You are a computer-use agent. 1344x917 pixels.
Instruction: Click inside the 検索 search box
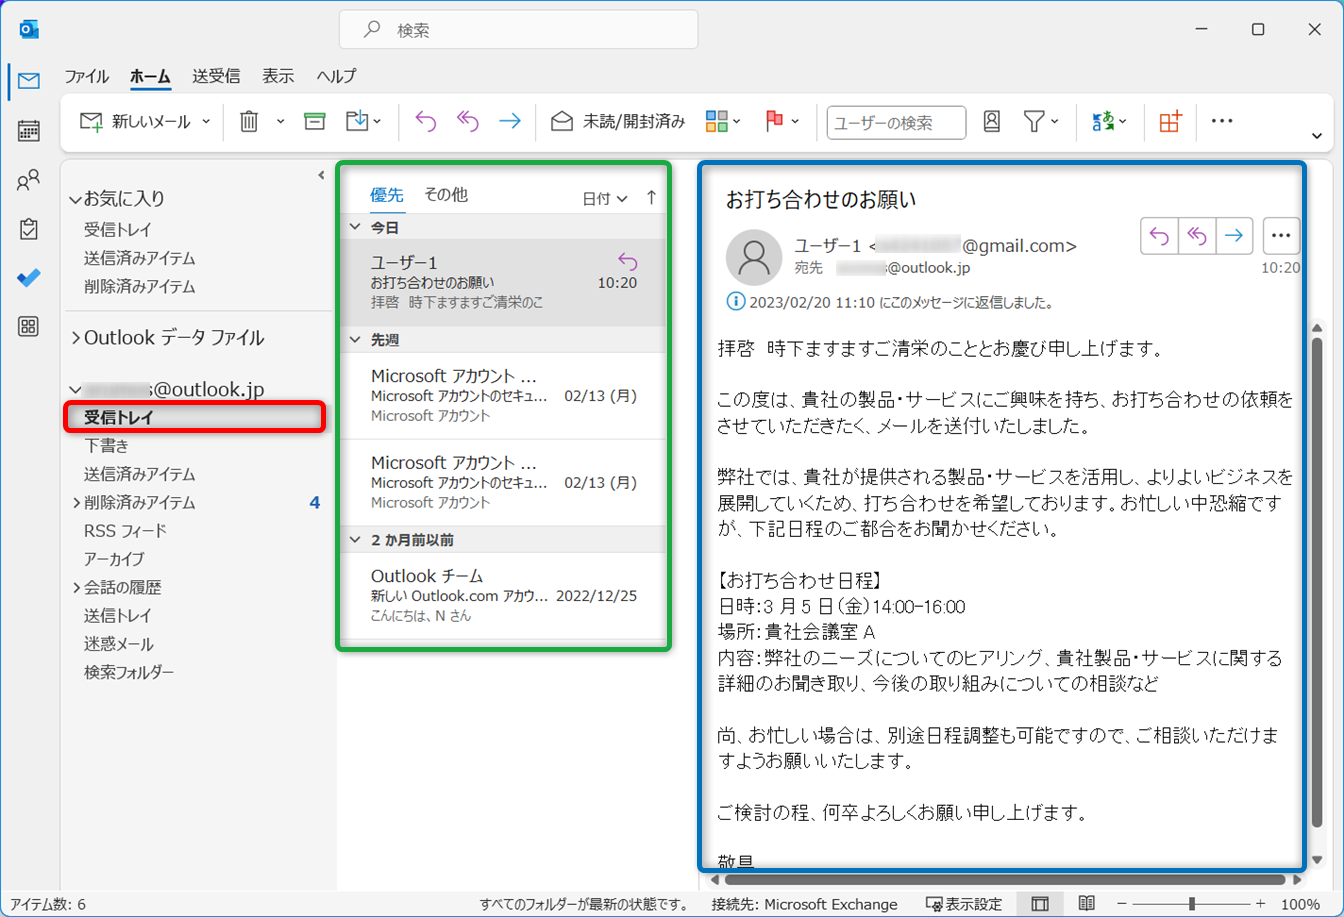pos(517,29)
